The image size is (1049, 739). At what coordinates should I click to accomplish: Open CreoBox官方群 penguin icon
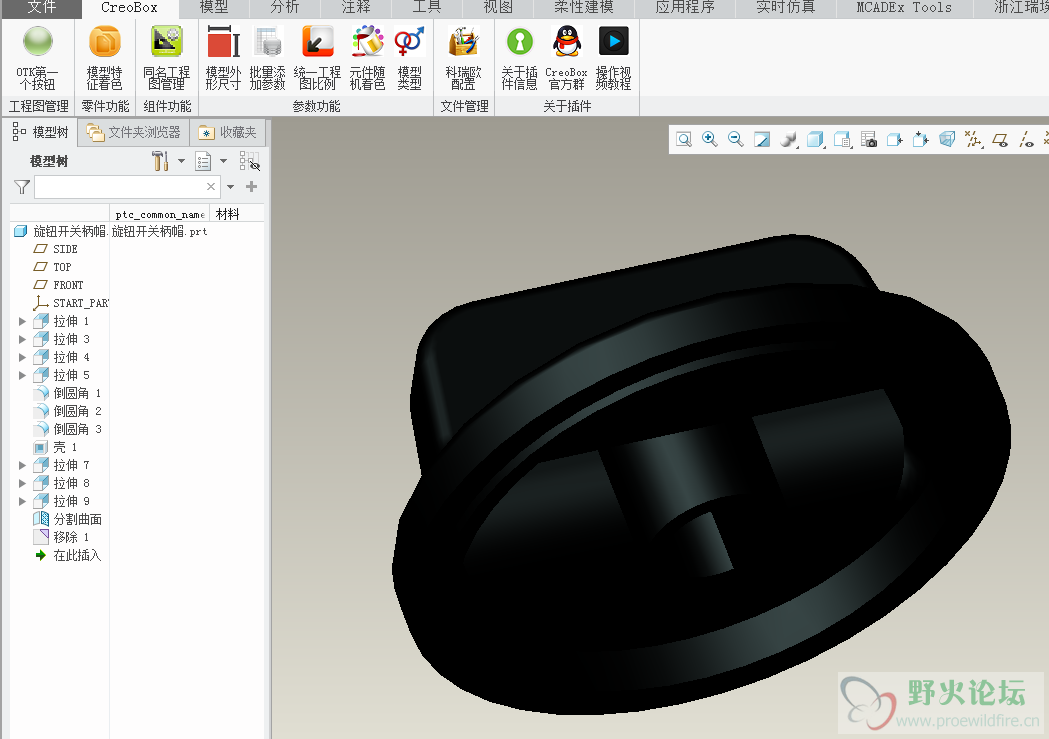[567, 41]
